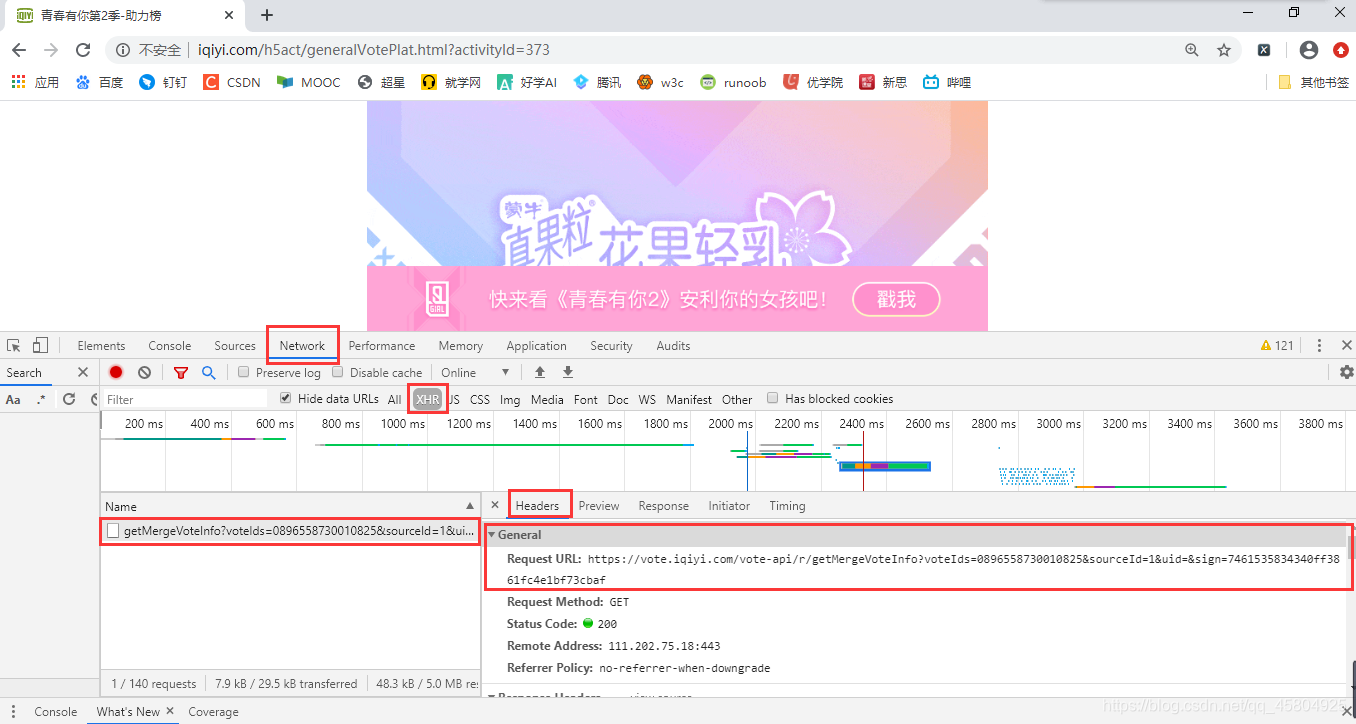The height and width of the screenshot is (724, 1356).
Task: Click the red update arrow icon in Chrome
Action: tap(1340, 50)
